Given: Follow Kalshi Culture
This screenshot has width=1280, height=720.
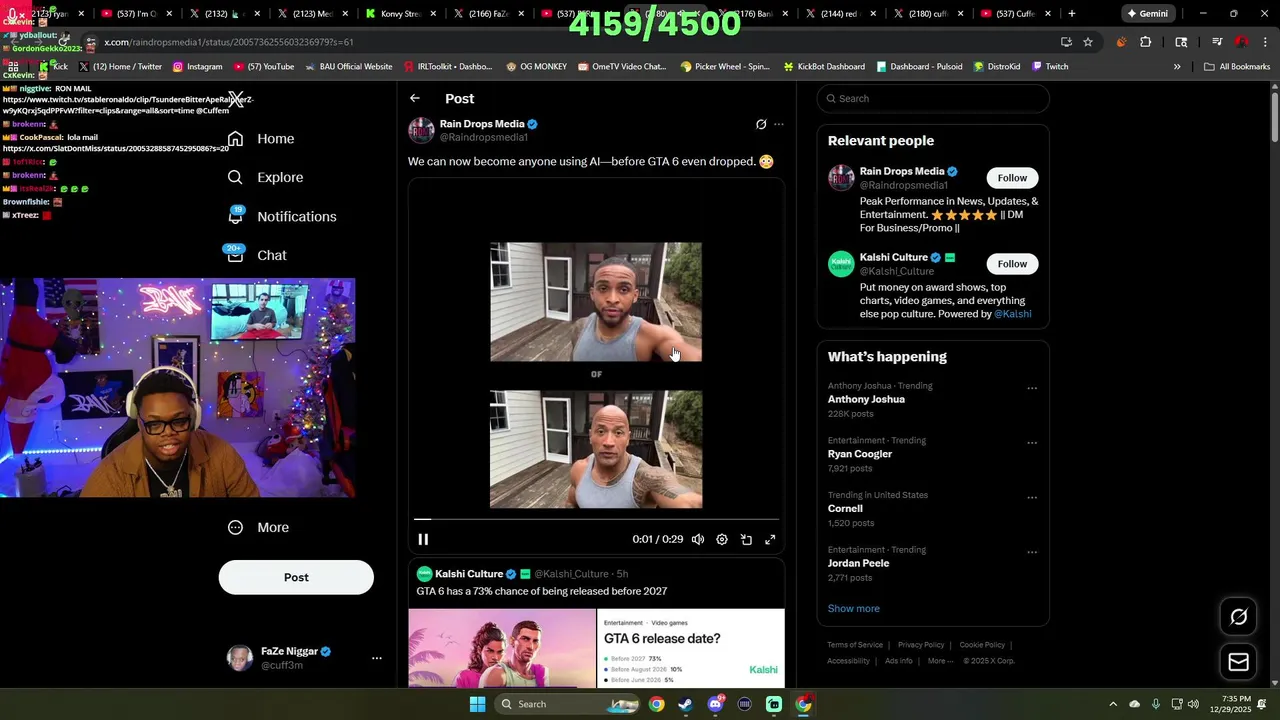Looking at the screenshot, I should tap(1012, 264).
